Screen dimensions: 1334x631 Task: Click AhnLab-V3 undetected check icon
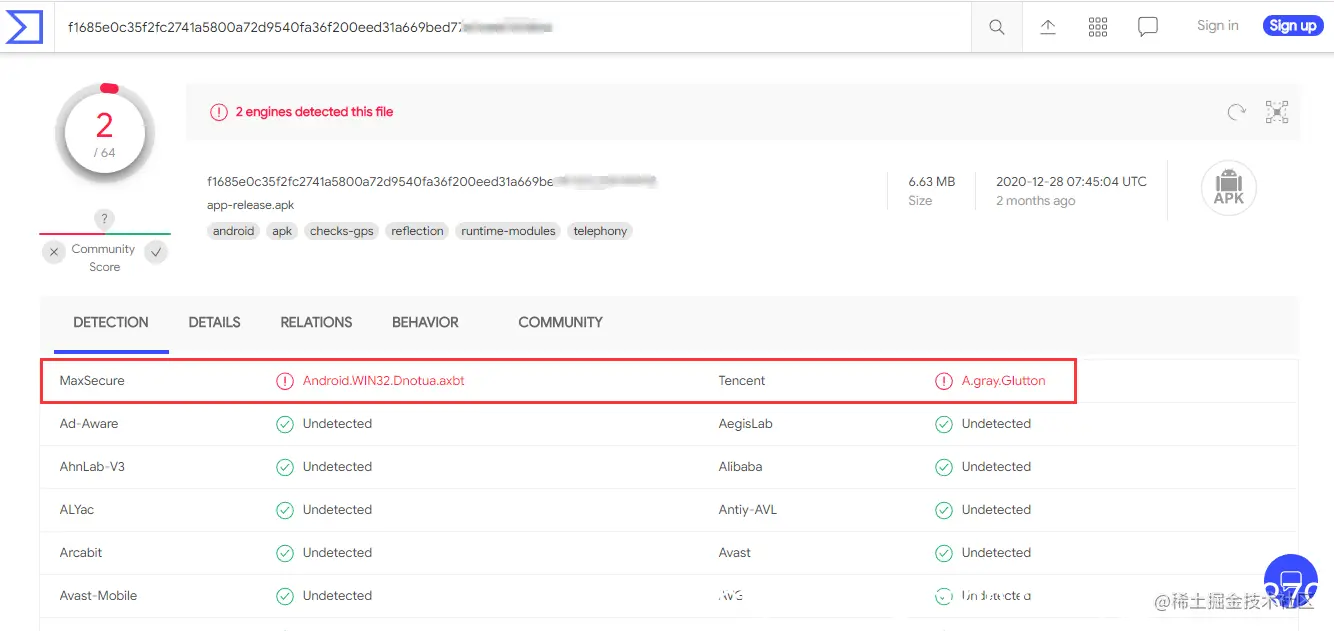pyautogui.click(x=285, y=467)
